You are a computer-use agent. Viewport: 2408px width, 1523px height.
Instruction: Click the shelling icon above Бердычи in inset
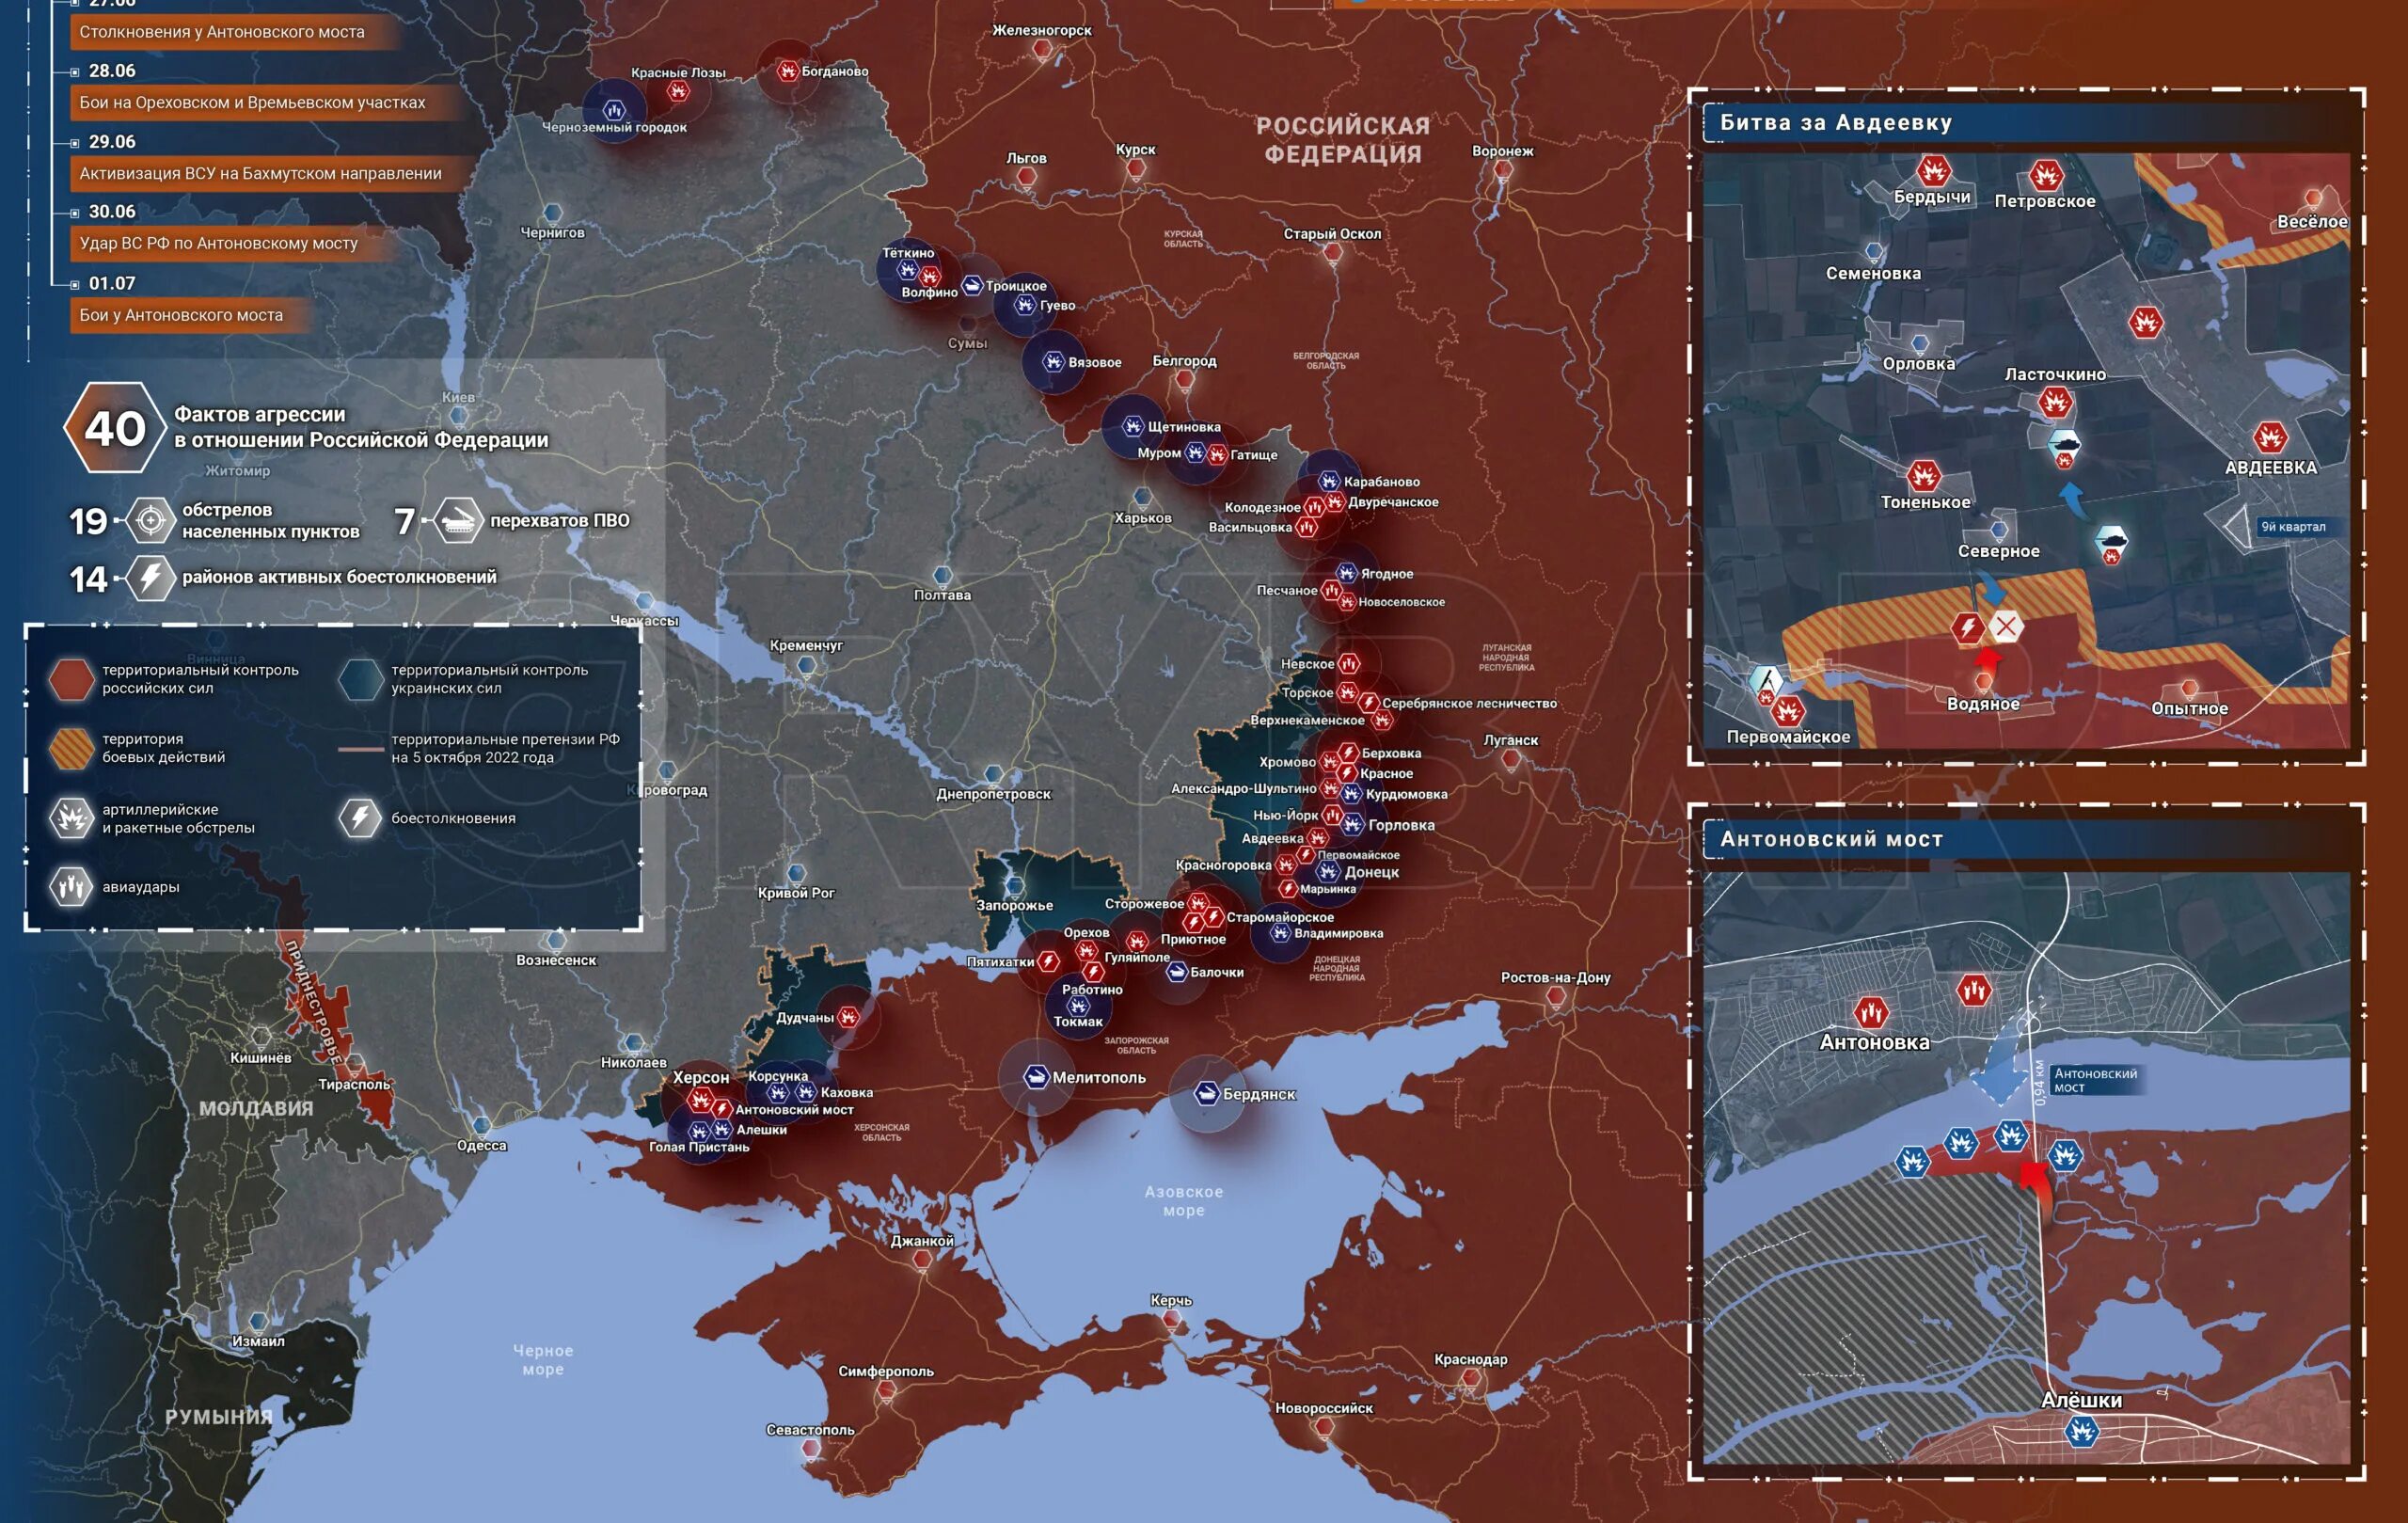1934,171
